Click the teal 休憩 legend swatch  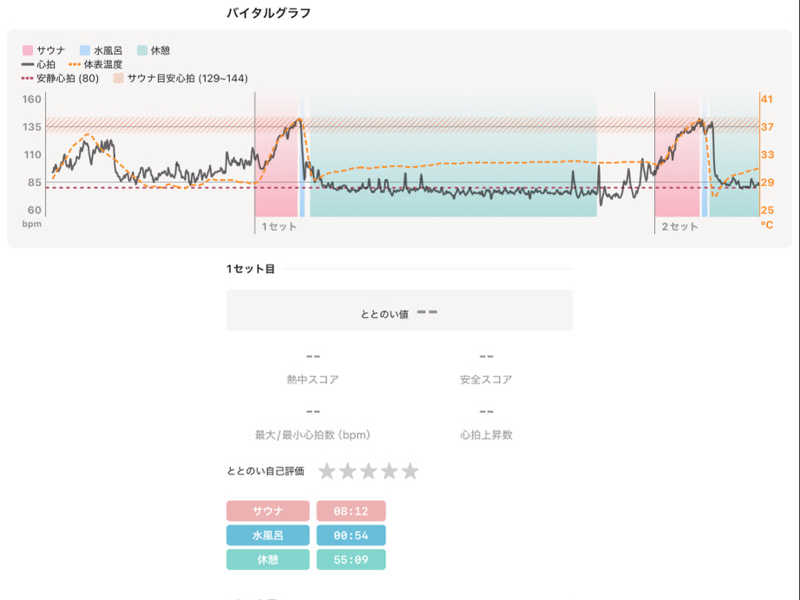[x=142, y=50]
